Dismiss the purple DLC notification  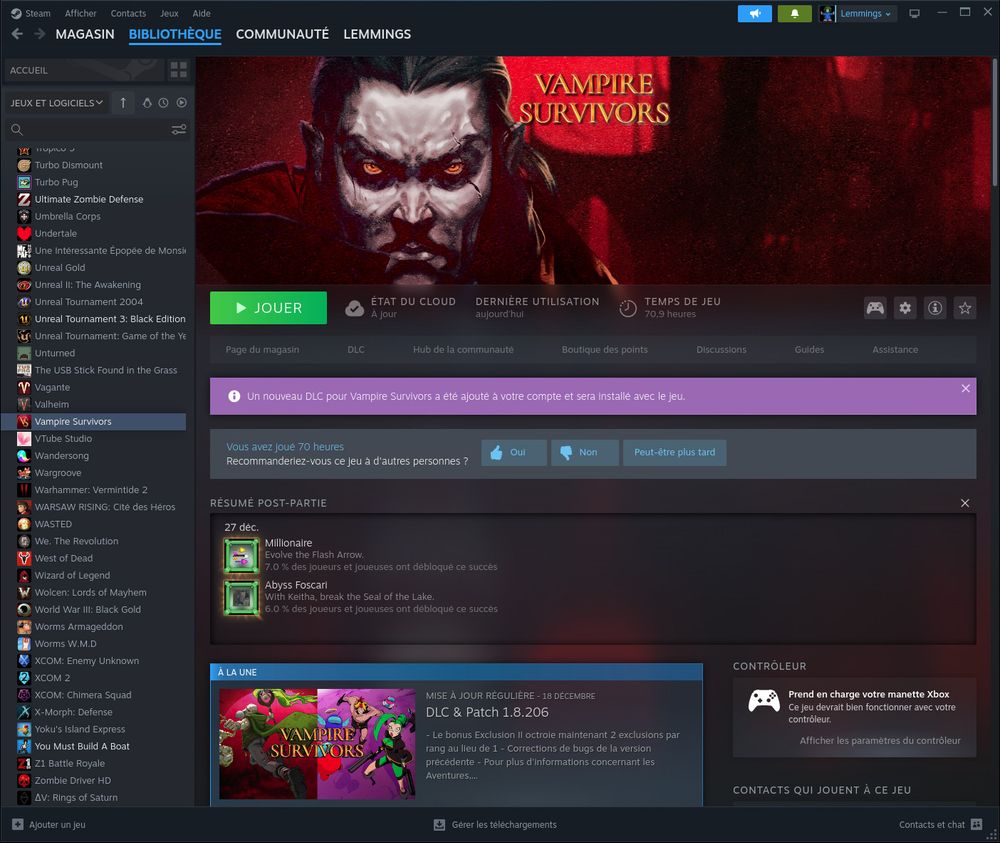click(x=966, y=388)
